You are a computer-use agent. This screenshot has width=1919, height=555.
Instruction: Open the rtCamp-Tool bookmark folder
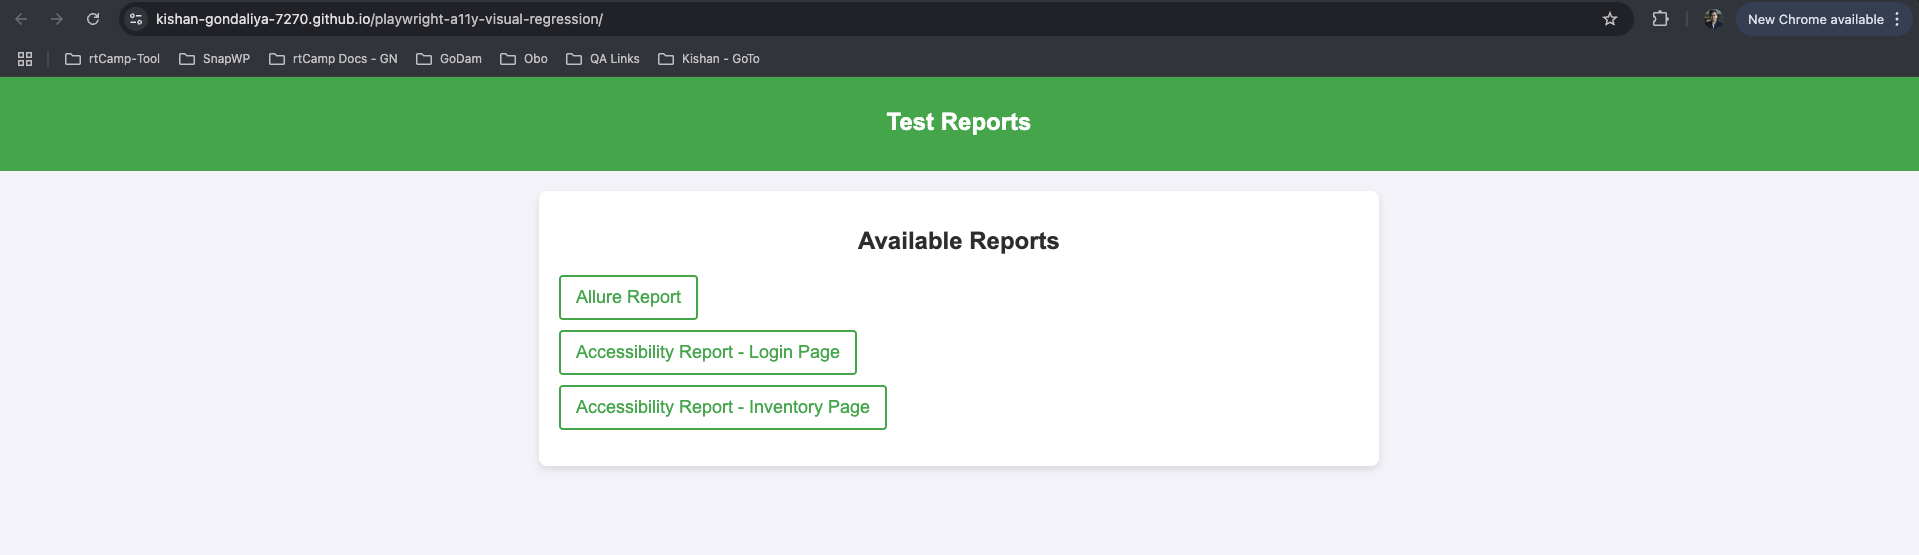pyautogui.click(x=112, y=59)
